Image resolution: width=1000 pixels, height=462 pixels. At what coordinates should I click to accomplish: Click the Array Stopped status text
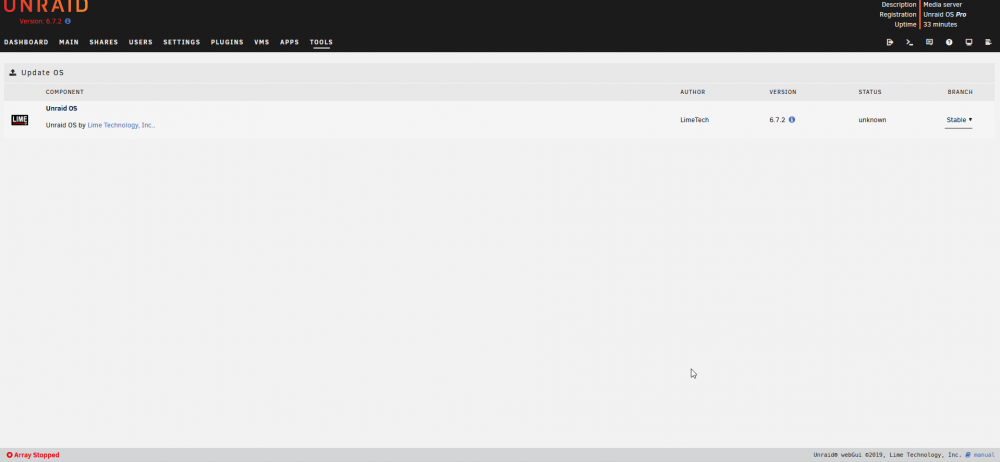37,455
